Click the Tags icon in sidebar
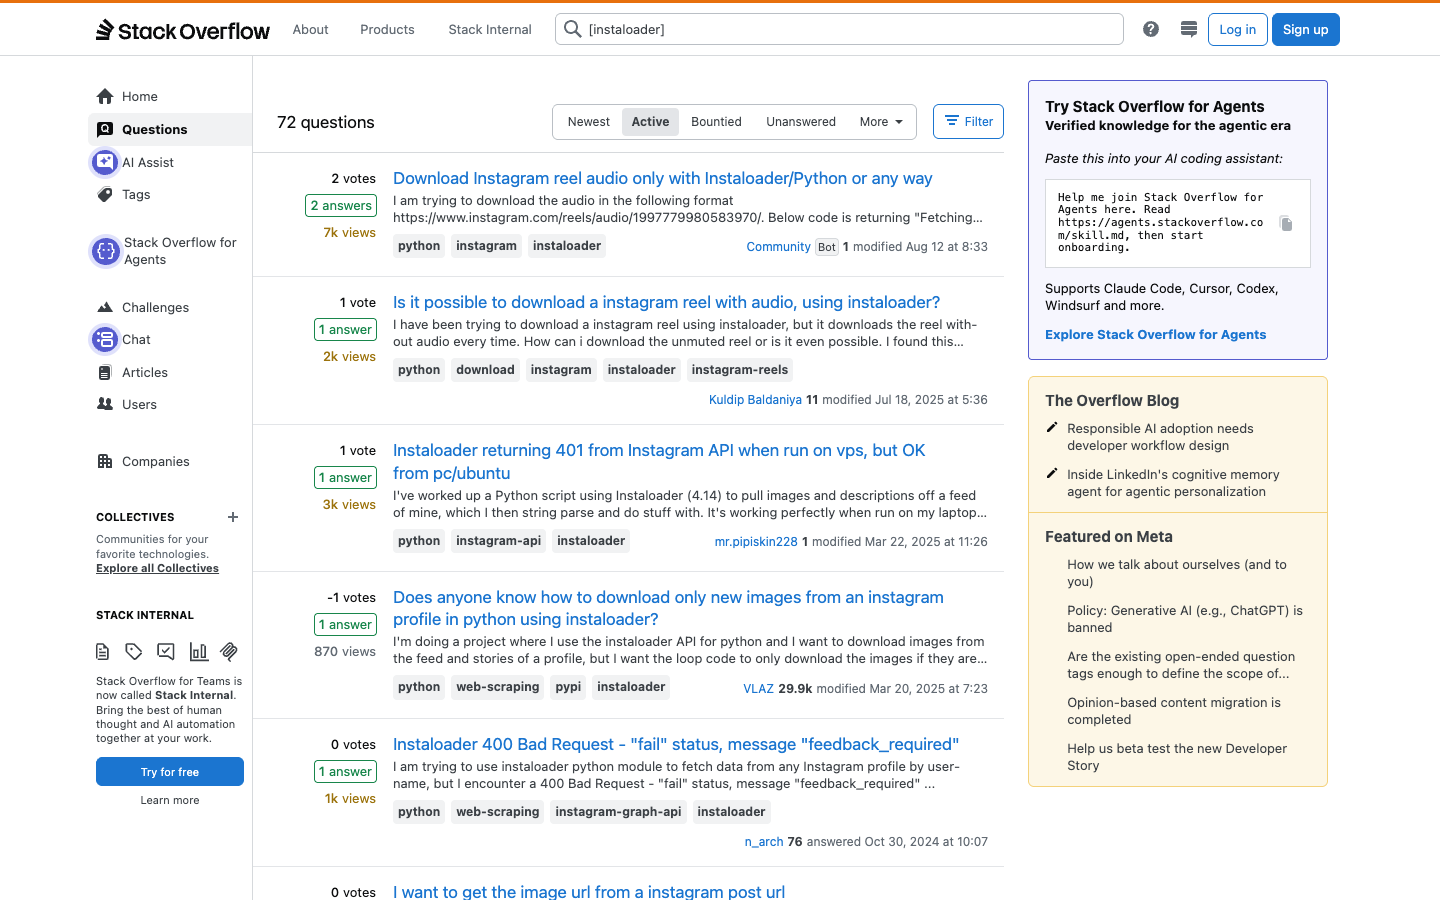1440x900 pixels. [105, 194]
